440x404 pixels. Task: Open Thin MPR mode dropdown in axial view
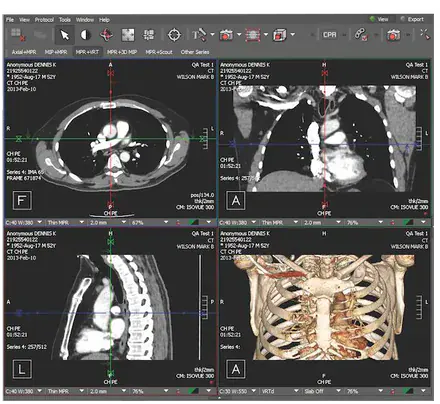(x=66, y=222)
